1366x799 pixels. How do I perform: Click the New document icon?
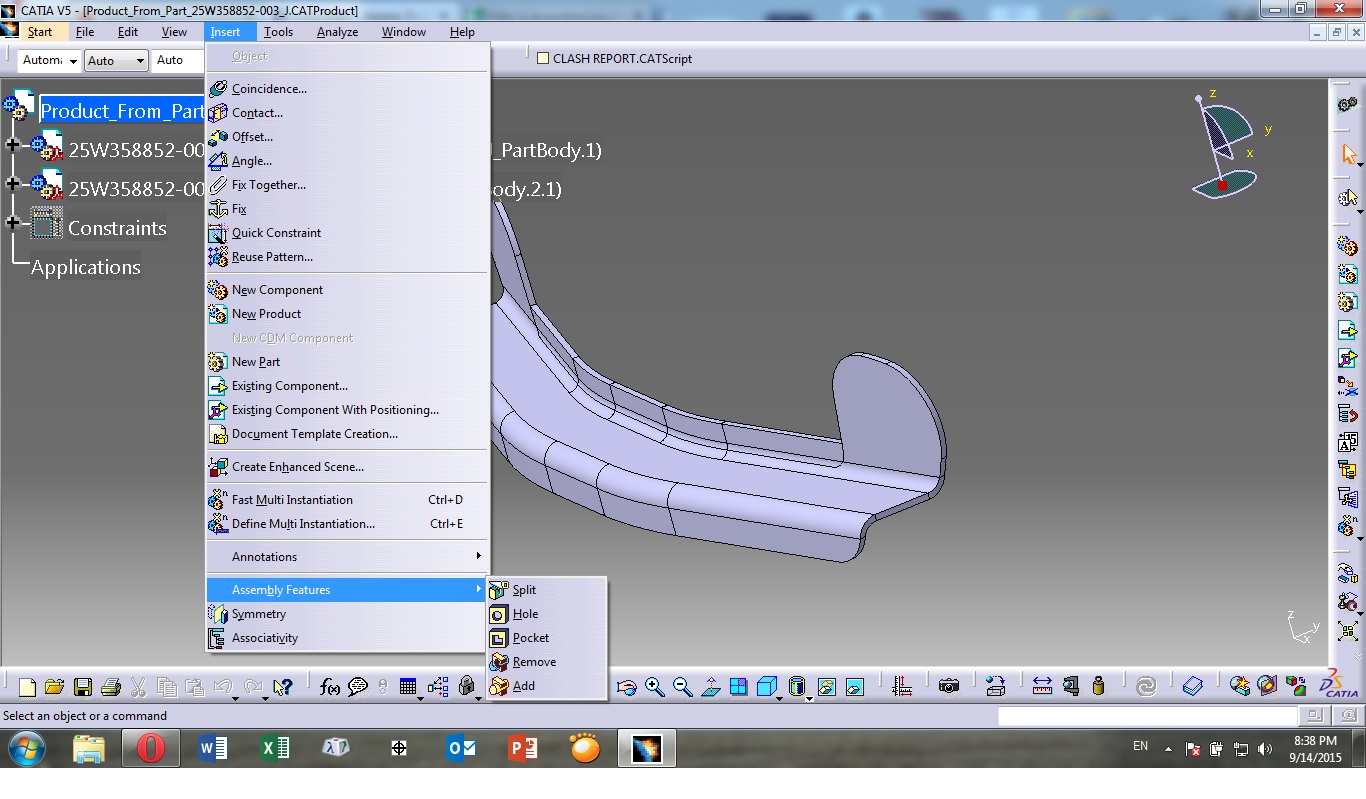(x=28, y=687)
